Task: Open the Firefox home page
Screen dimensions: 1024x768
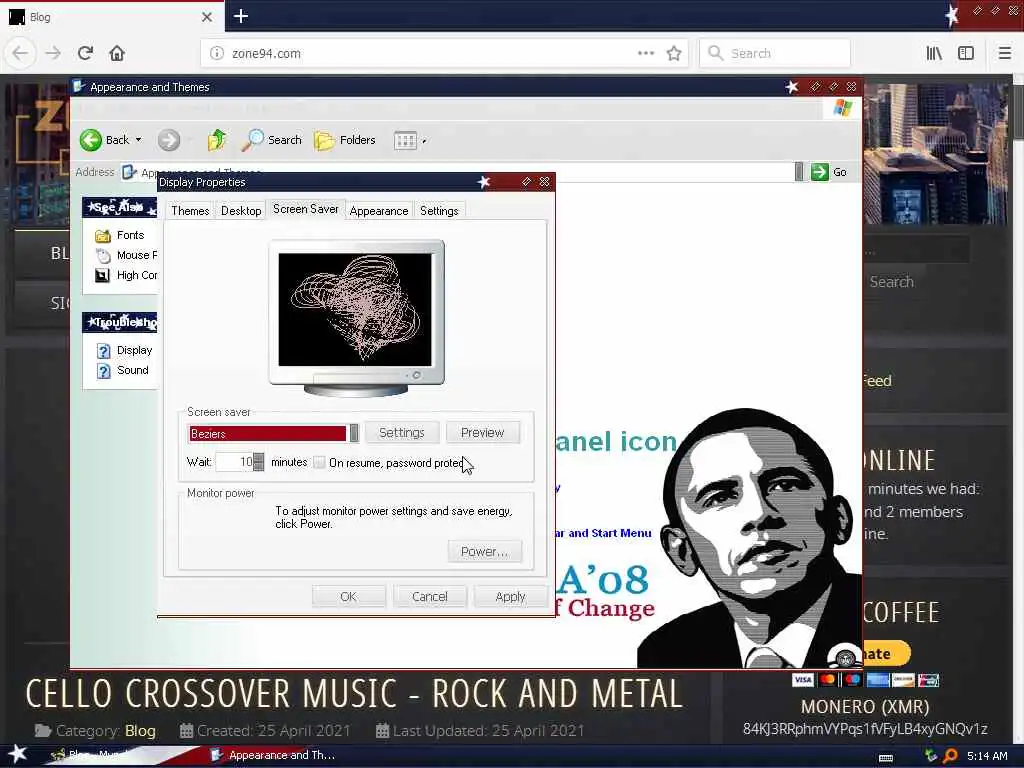Action: (x=117, y=53)
